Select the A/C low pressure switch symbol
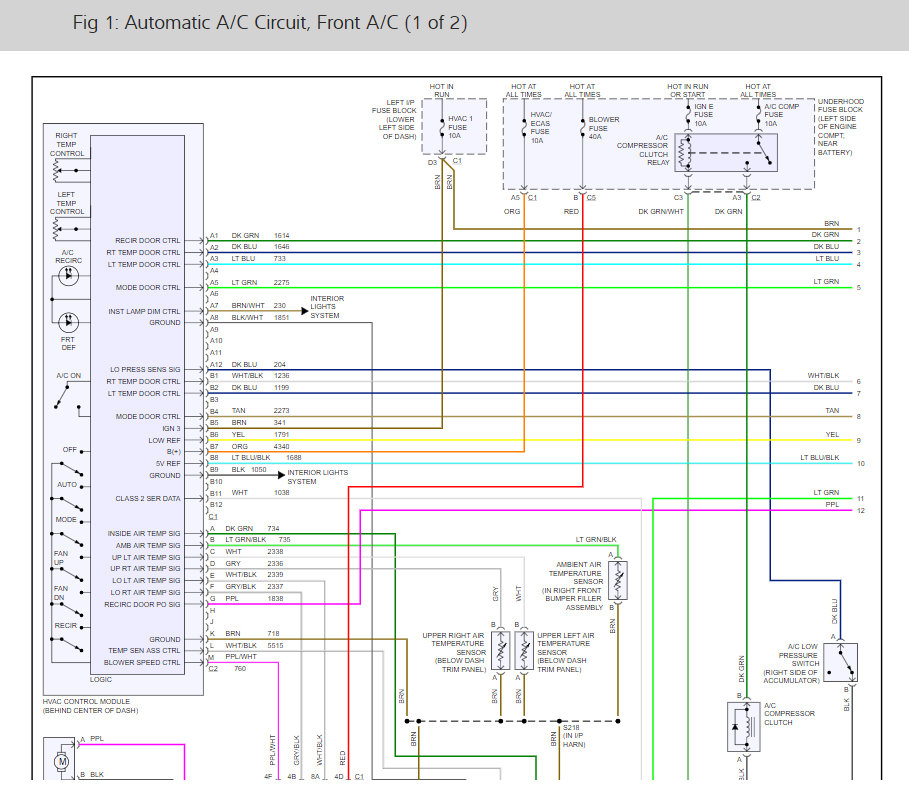 coord(841,662)
